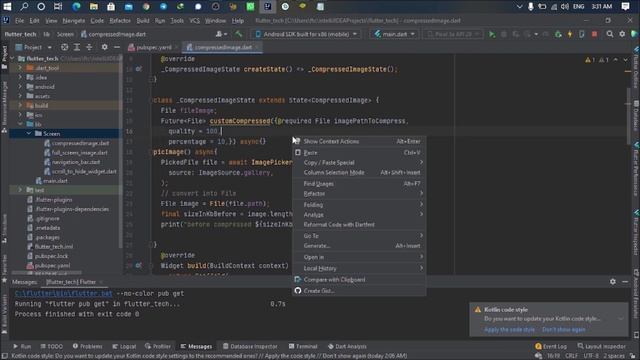Trigger Flutter Hot Reload lightning icon
The height and width of the screenshot is (360, 640).
(x=570, y=34)
